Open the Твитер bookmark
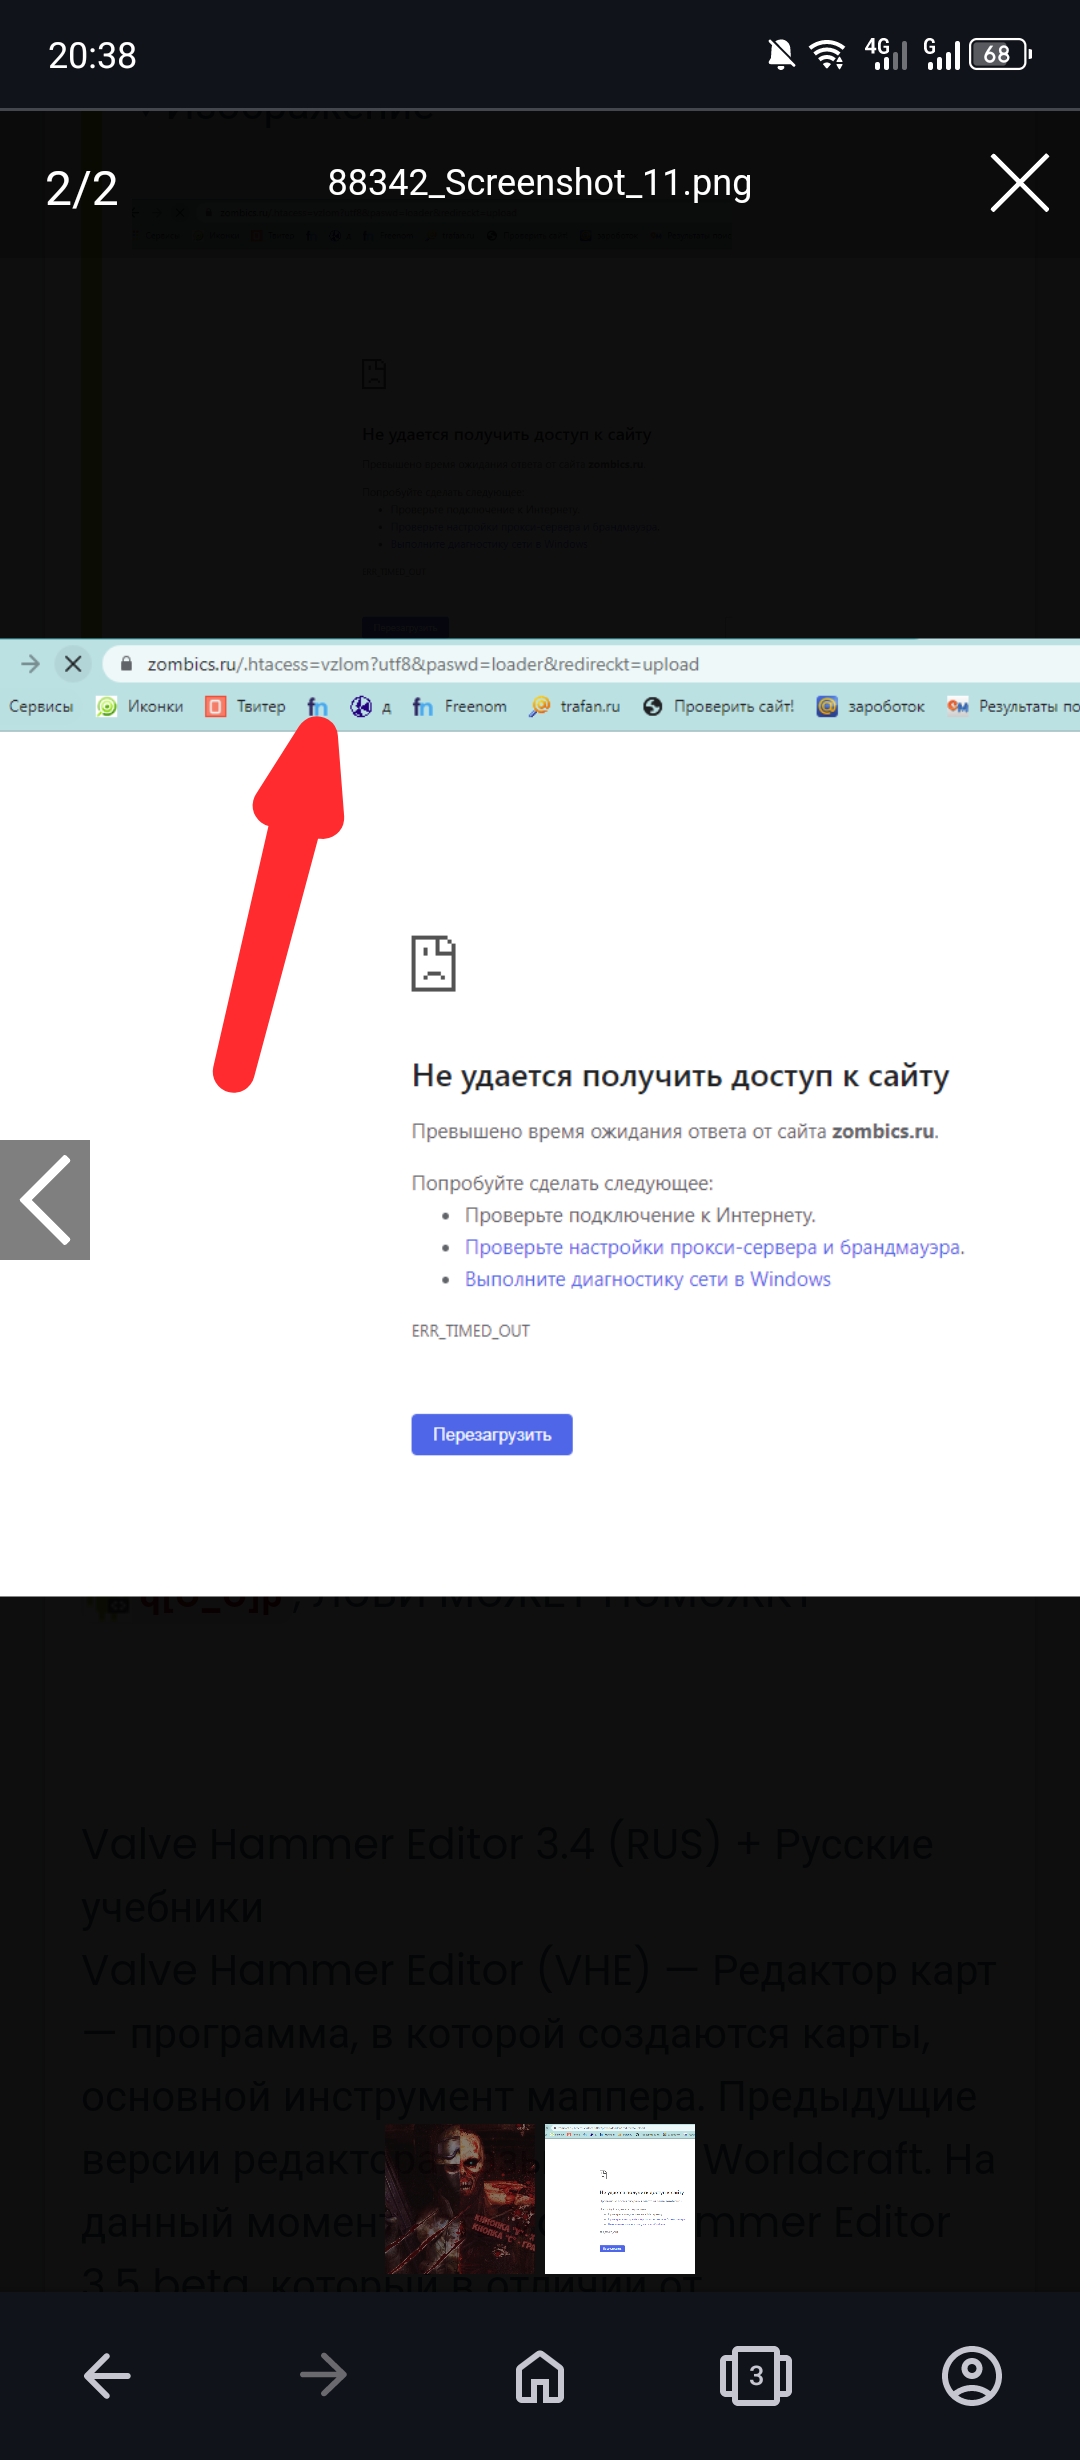The image size is (1080, 2460). pyautogui.click(x=246, y=706)
